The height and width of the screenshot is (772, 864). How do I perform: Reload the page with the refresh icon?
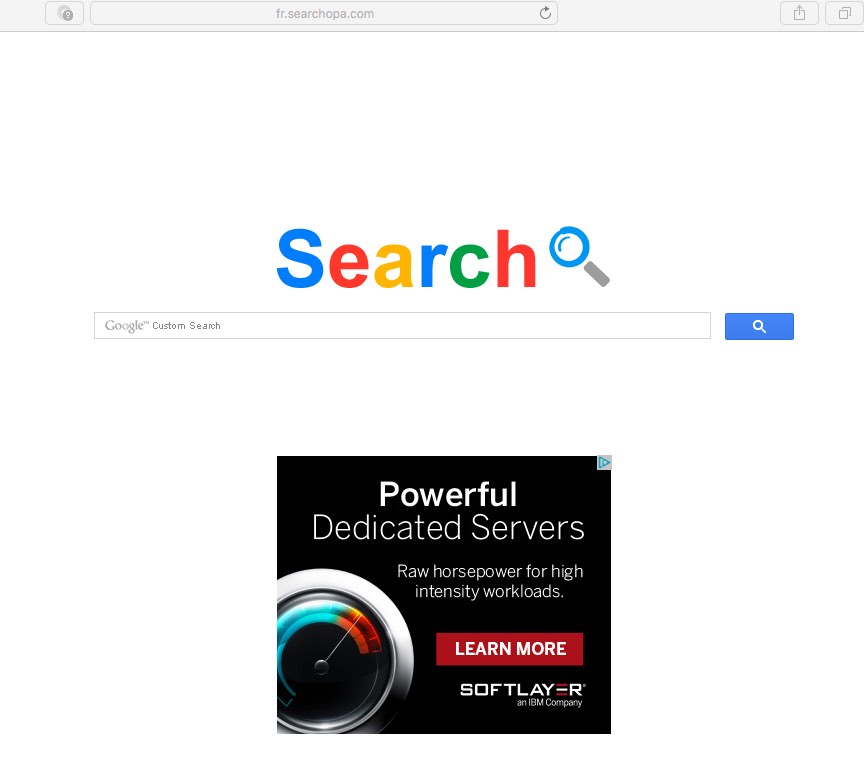545,13
